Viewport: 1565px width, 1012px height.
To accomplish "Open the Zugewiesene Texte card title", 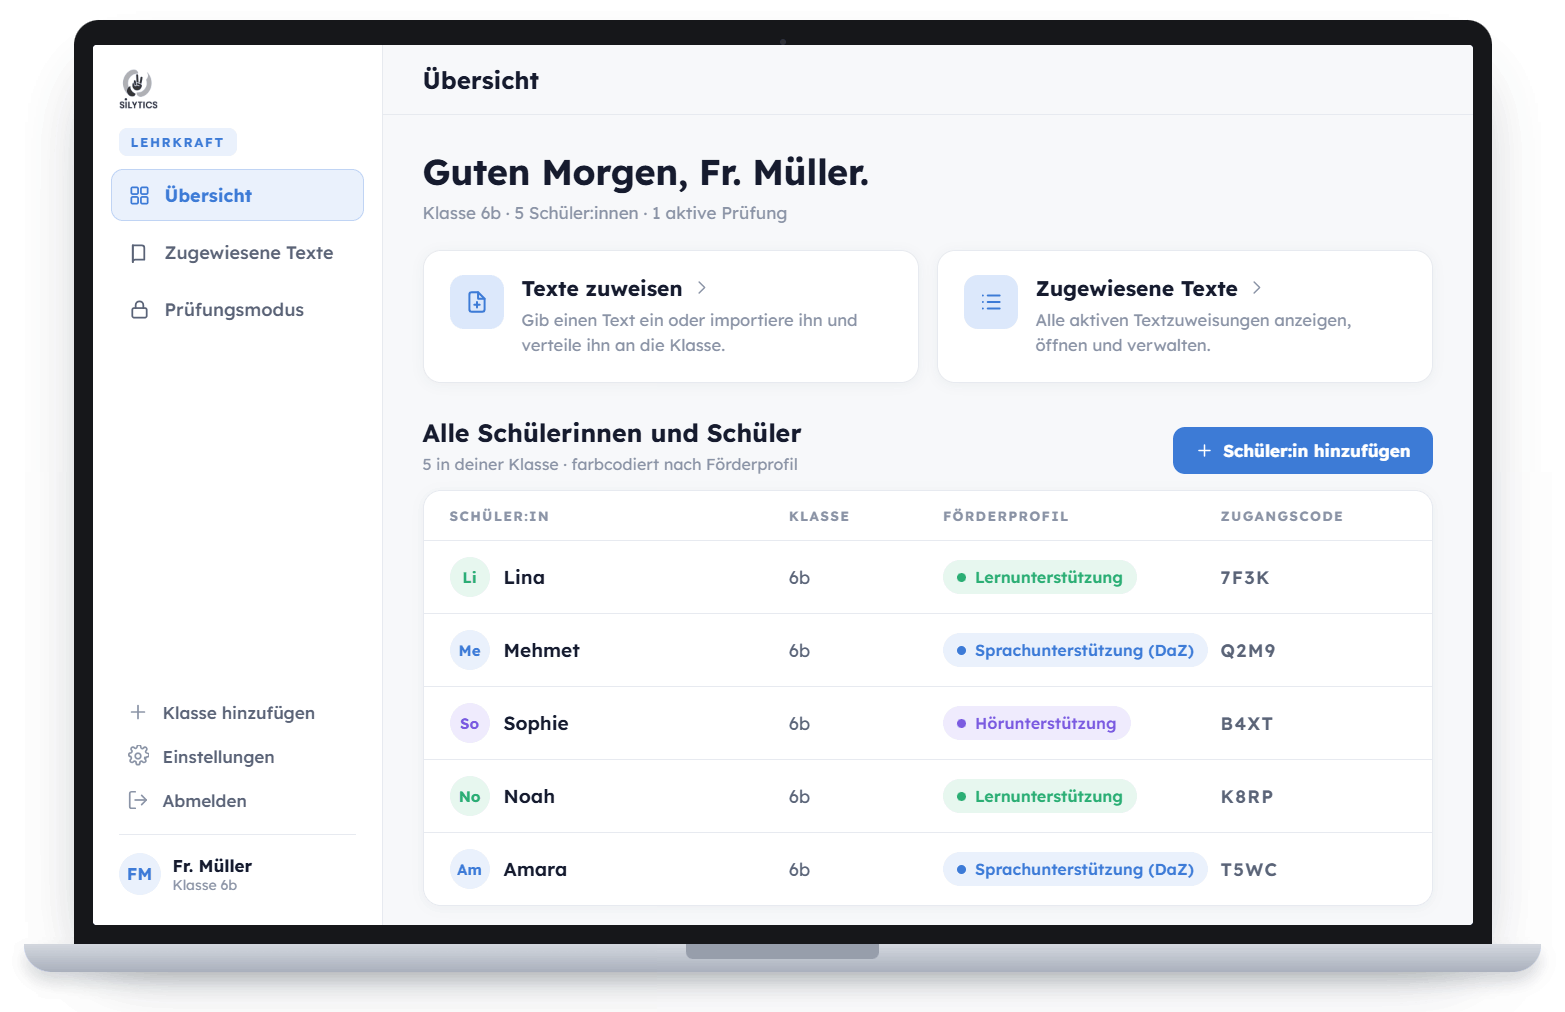I will (1136, 289).
